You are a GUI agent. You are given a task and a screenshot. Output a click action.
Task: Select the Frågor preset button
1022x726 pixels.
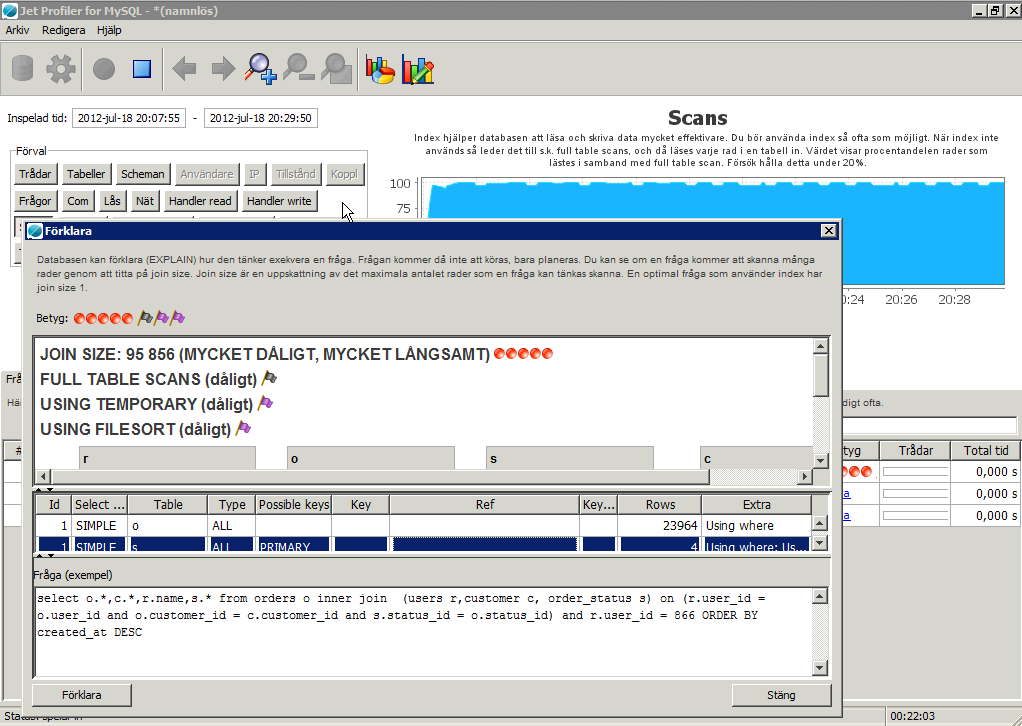35,201
